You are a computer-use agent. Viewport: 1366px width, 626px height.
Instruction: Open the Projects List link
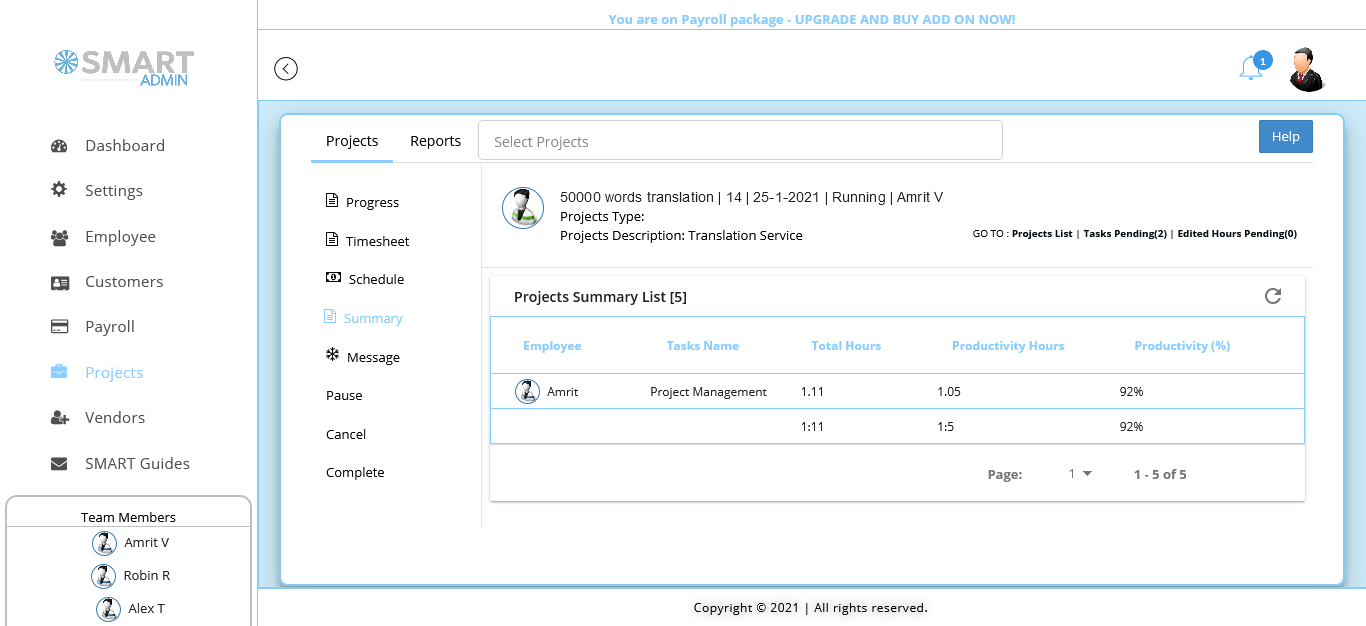(x=1042, y=234)
